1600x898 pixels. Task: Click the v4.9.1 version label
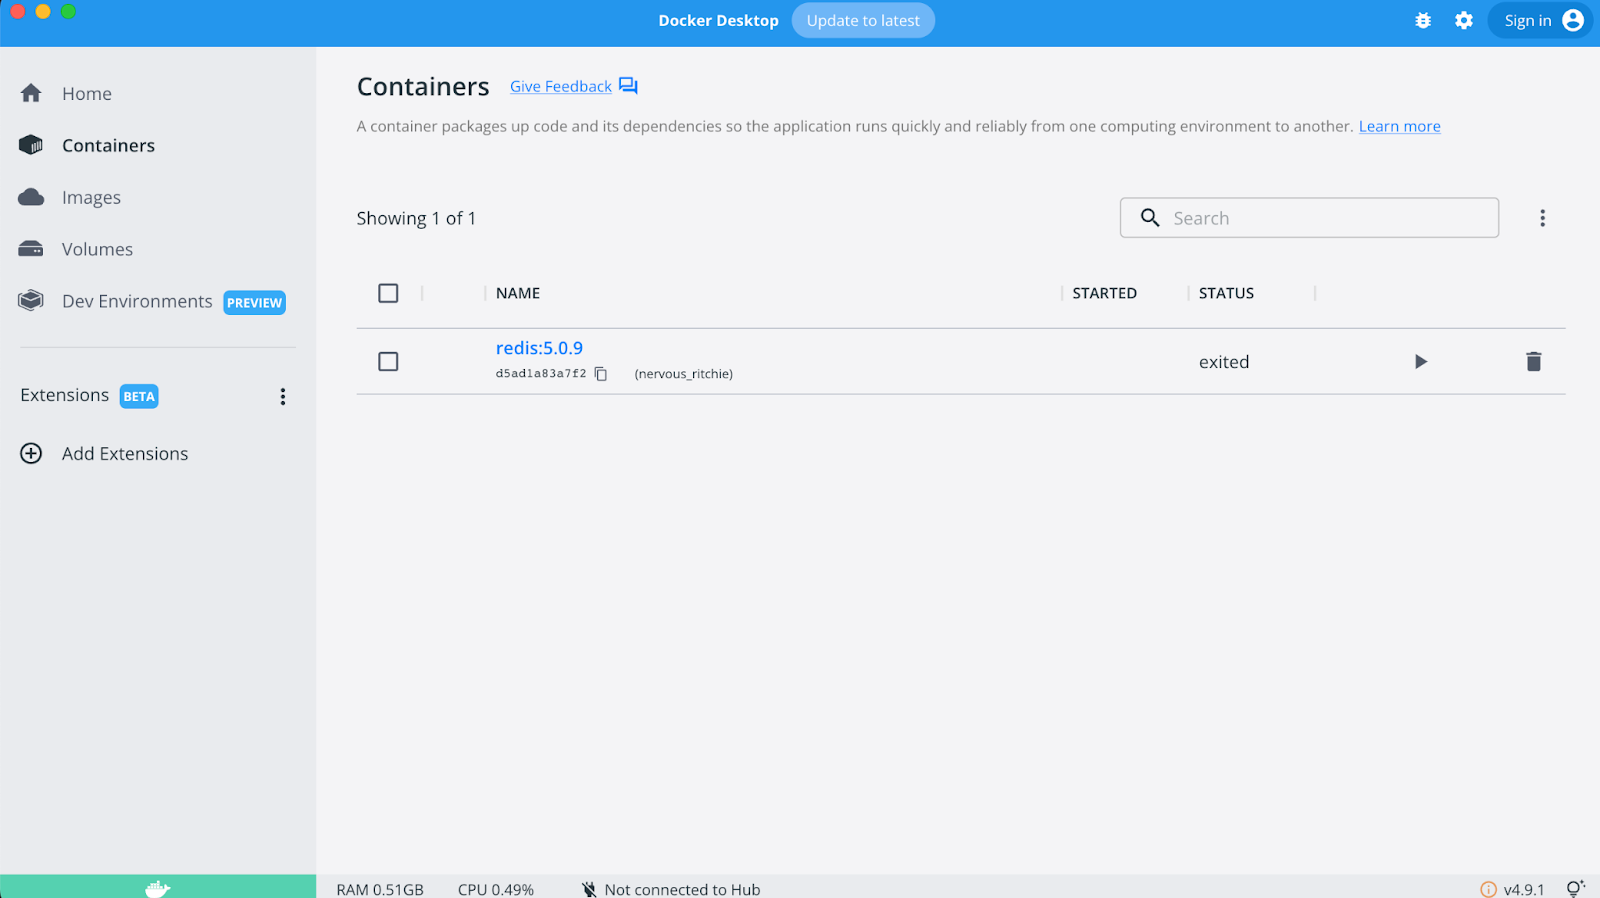(x=1524, y=889)
